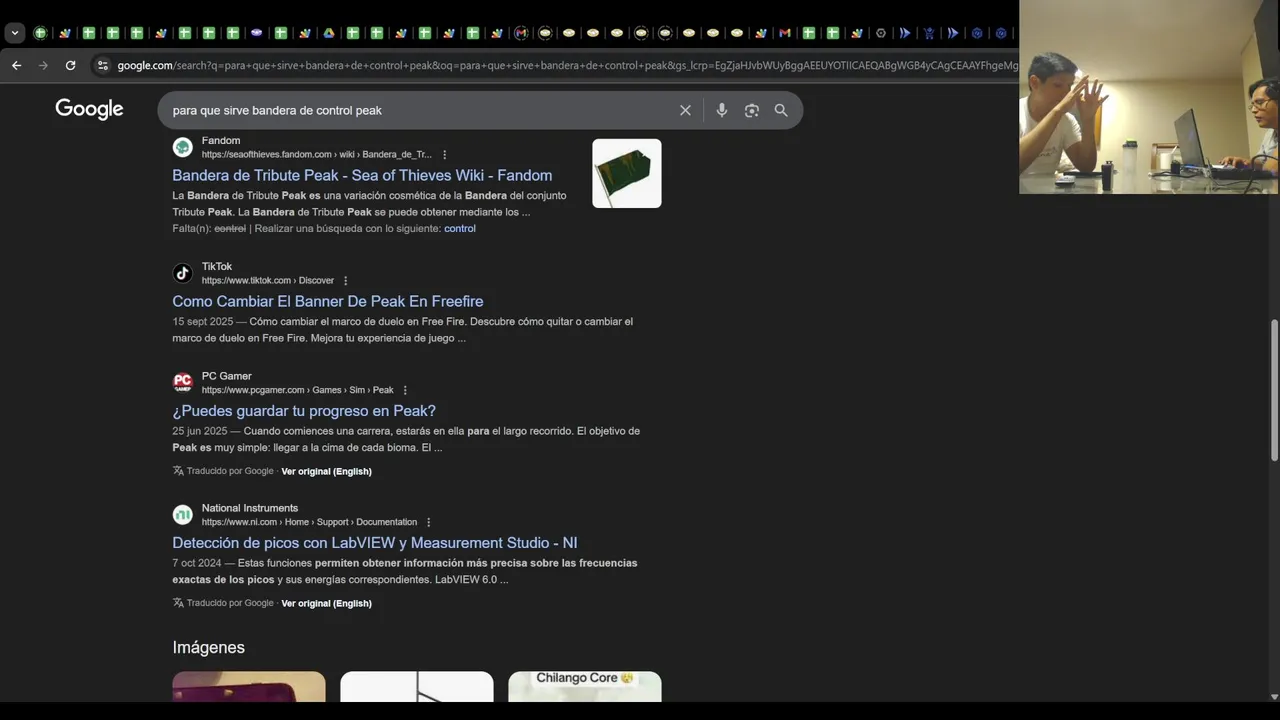Screen dimensions: 1280x720
Task: Click translate icon under National Instruments result
Action: coord(178,603)
